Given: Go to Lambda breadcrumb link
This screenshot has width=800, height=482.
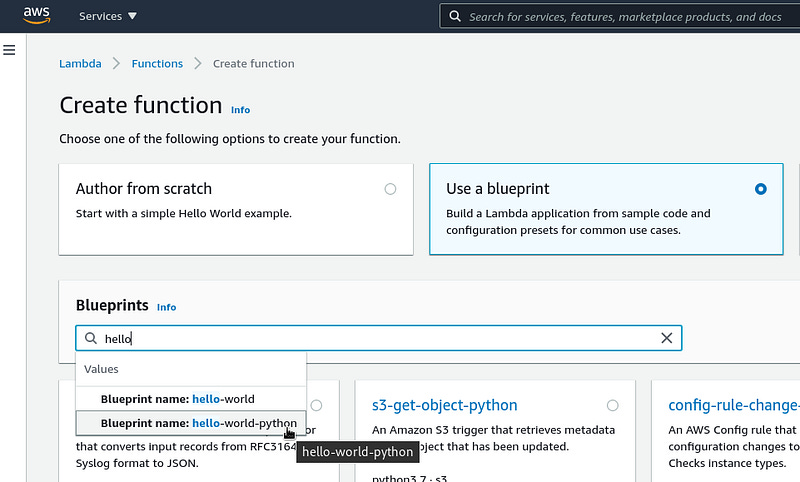Looking at the screenshot, I should pos(80,64).
